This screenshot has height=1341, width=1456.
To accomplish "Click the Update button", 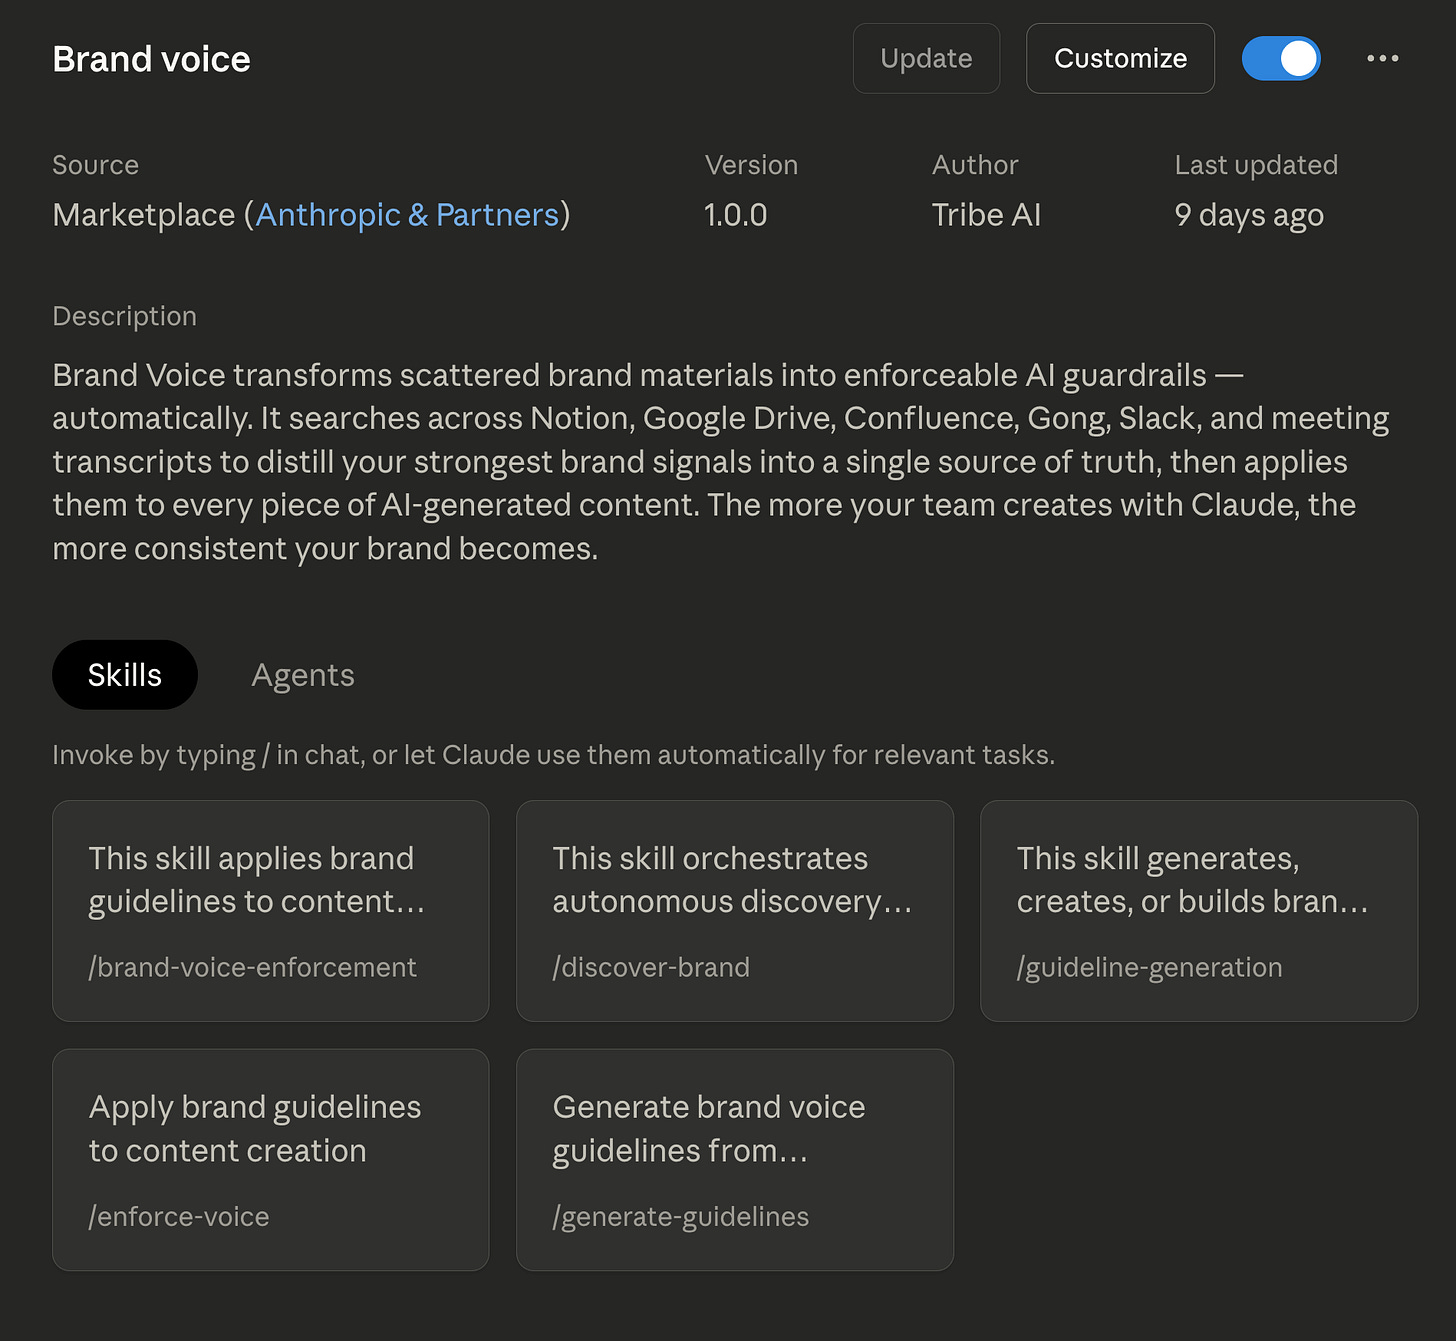I will click(x=926, y=59).
